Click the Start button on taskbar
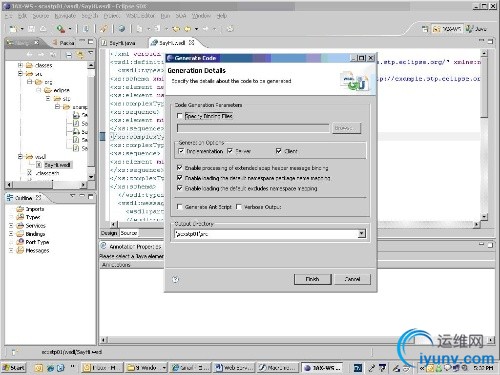Screen dimensions: 500x375 click(14, 368)
